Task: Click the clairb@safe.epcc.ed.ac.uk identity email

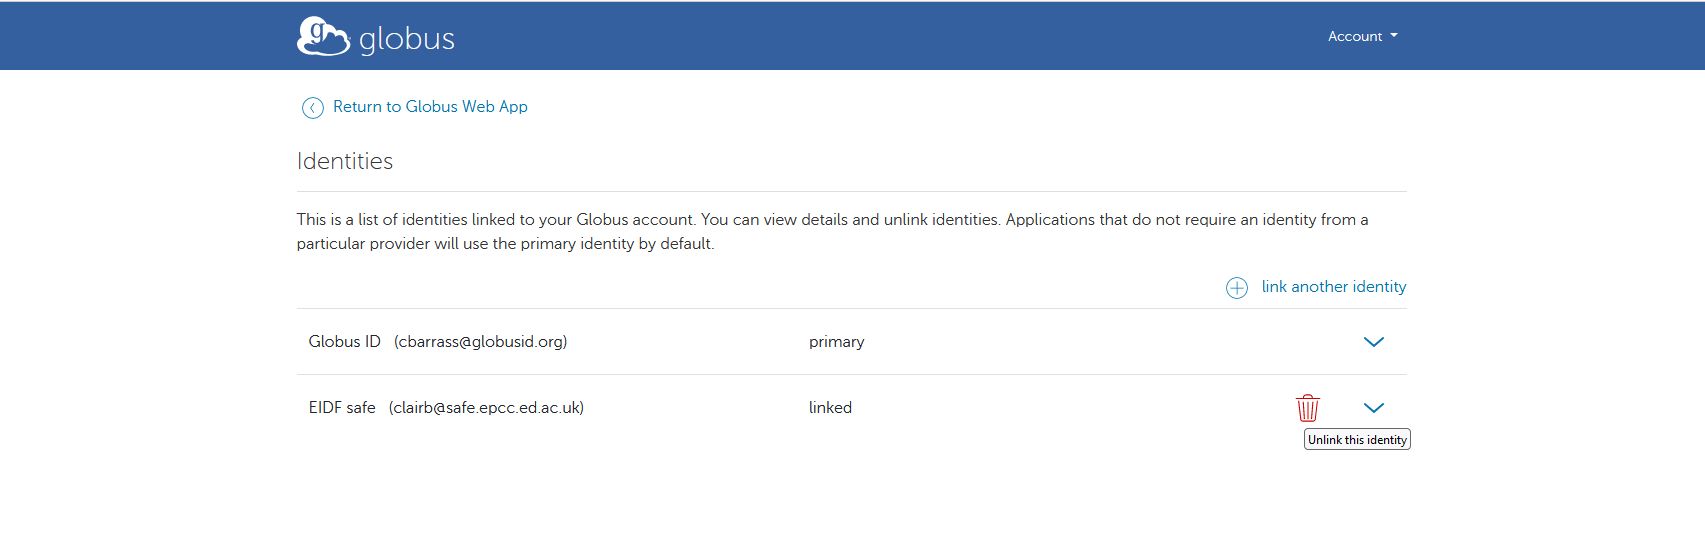Action: click(486, 408)
